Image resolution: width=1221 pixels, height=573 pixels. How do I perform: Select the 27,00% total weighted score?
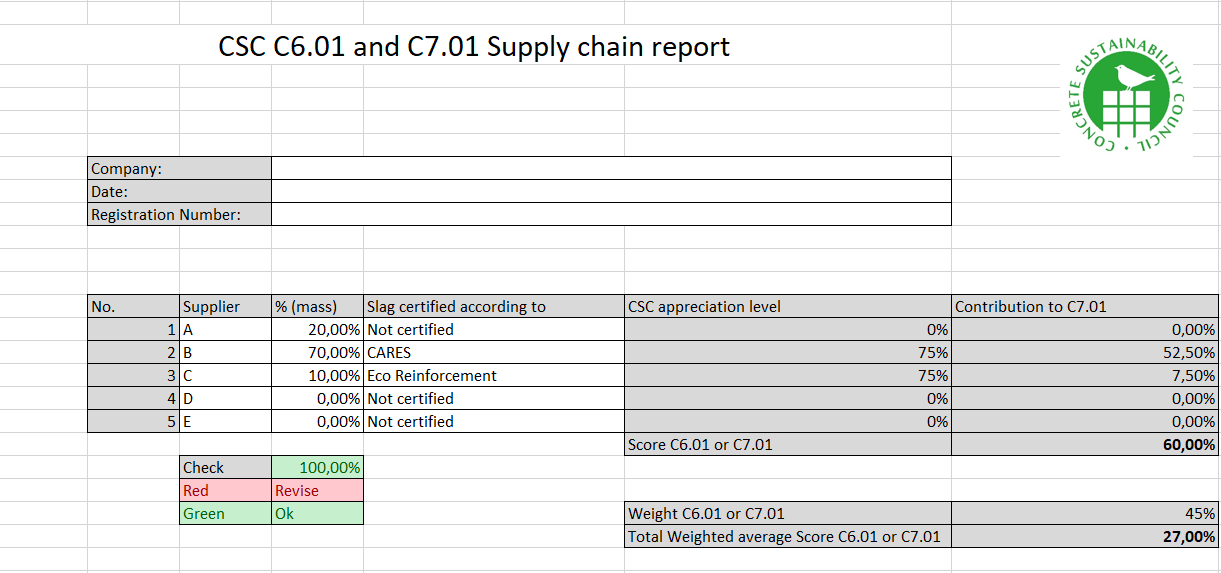coord(1084,537)
